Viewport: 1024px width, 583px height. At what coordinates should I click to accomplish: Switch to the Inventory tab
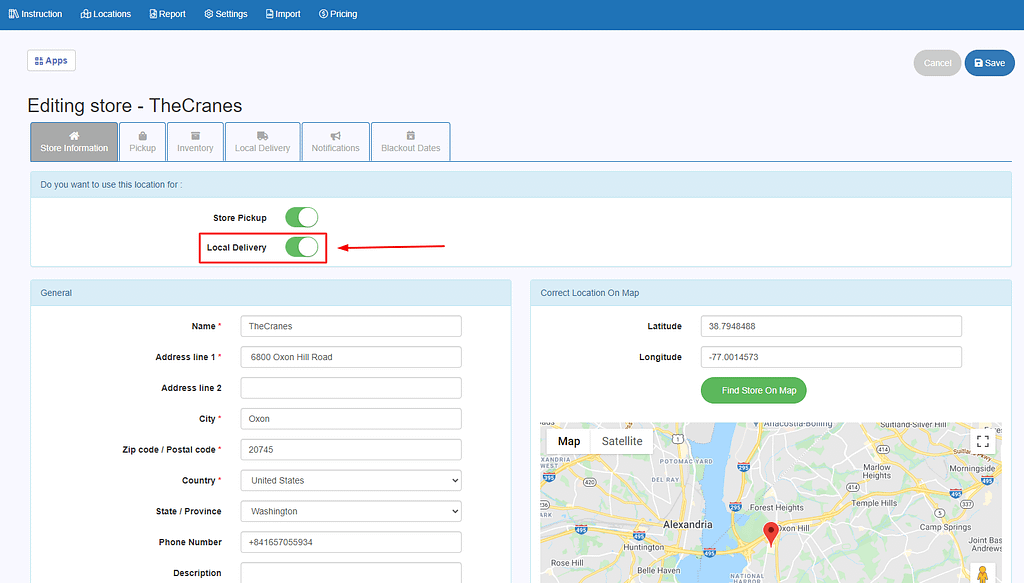point(195,142)
